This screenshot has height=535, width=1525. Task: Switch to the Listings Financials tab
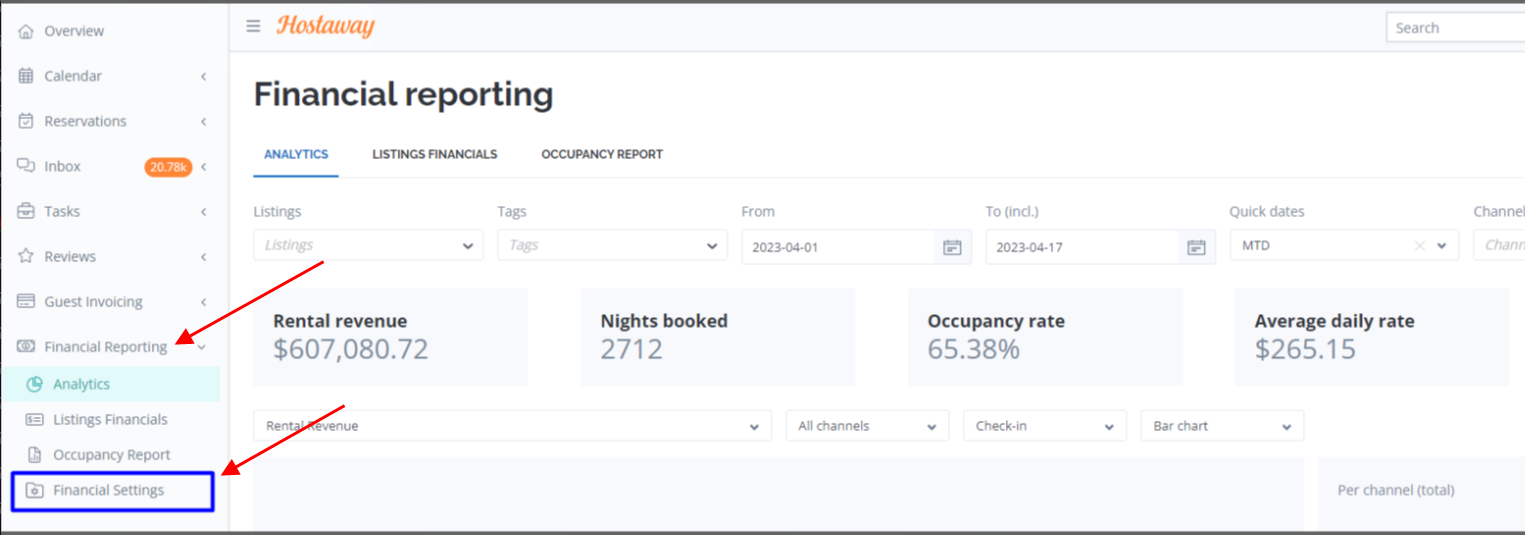[x=435, y=154]
